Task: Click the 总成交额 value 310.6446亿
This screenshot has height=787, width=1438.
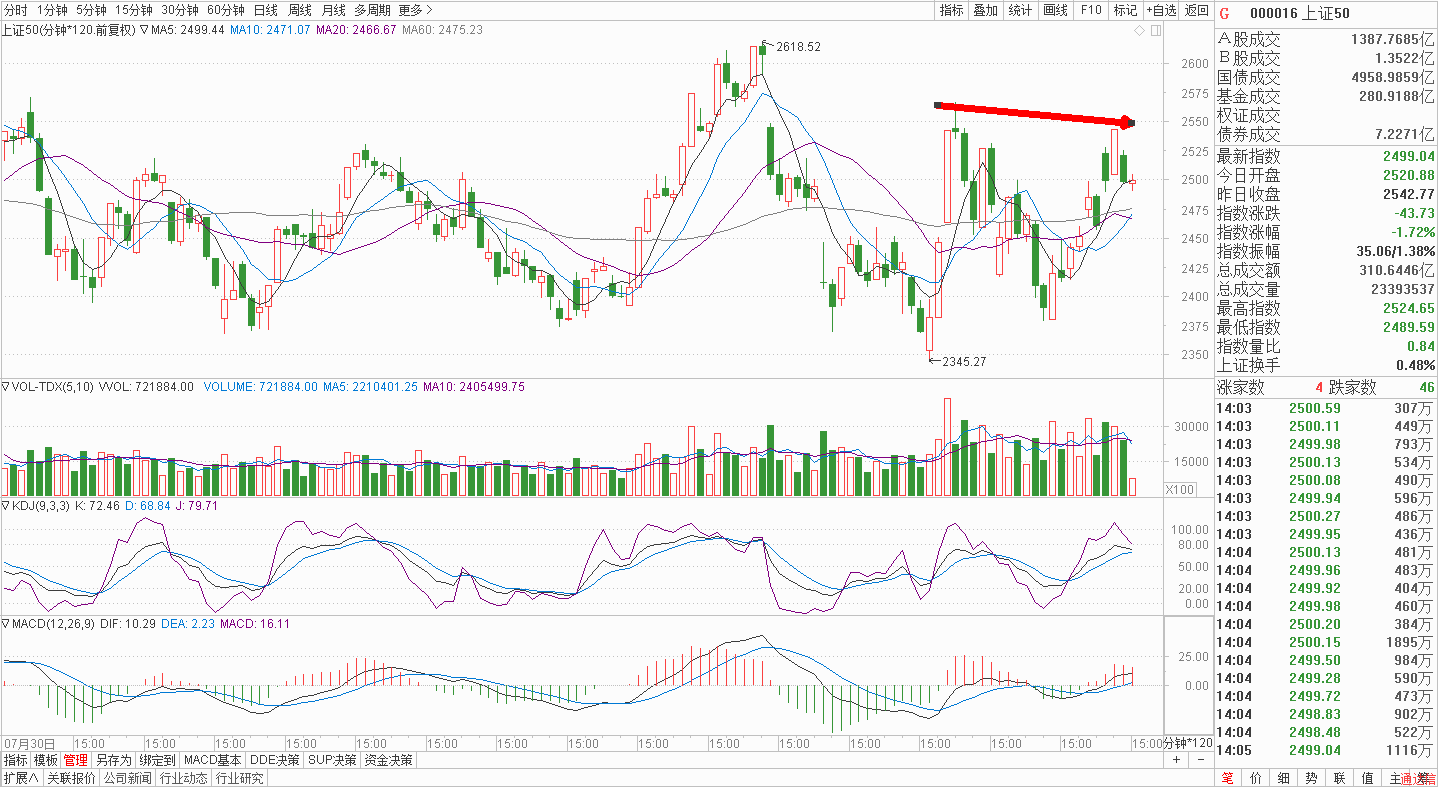Action: [x=1397, y=270]
